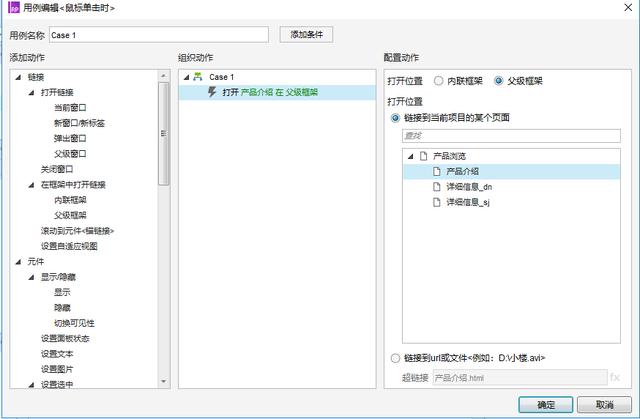This screenshot has width=640, height=419.
Task: Add the 显示 action
Action: click(x=62, y=293)
